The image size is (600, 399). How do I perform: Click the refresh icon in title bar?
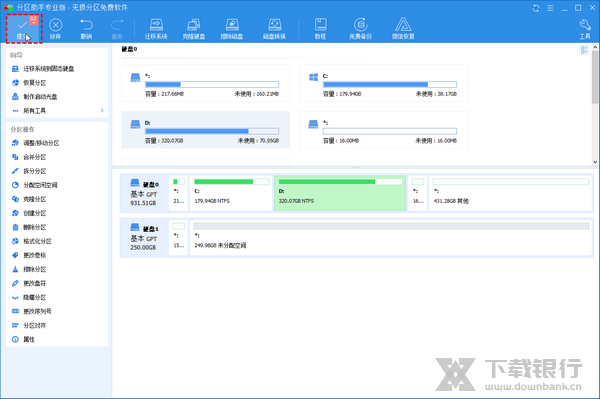tap(536, 8)
